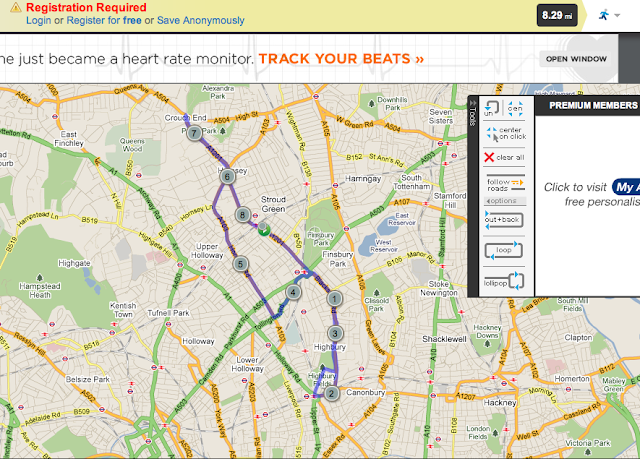640x459 pixels.
Task: Click the Downhills Park map label
Action: [x=392, y=104]
